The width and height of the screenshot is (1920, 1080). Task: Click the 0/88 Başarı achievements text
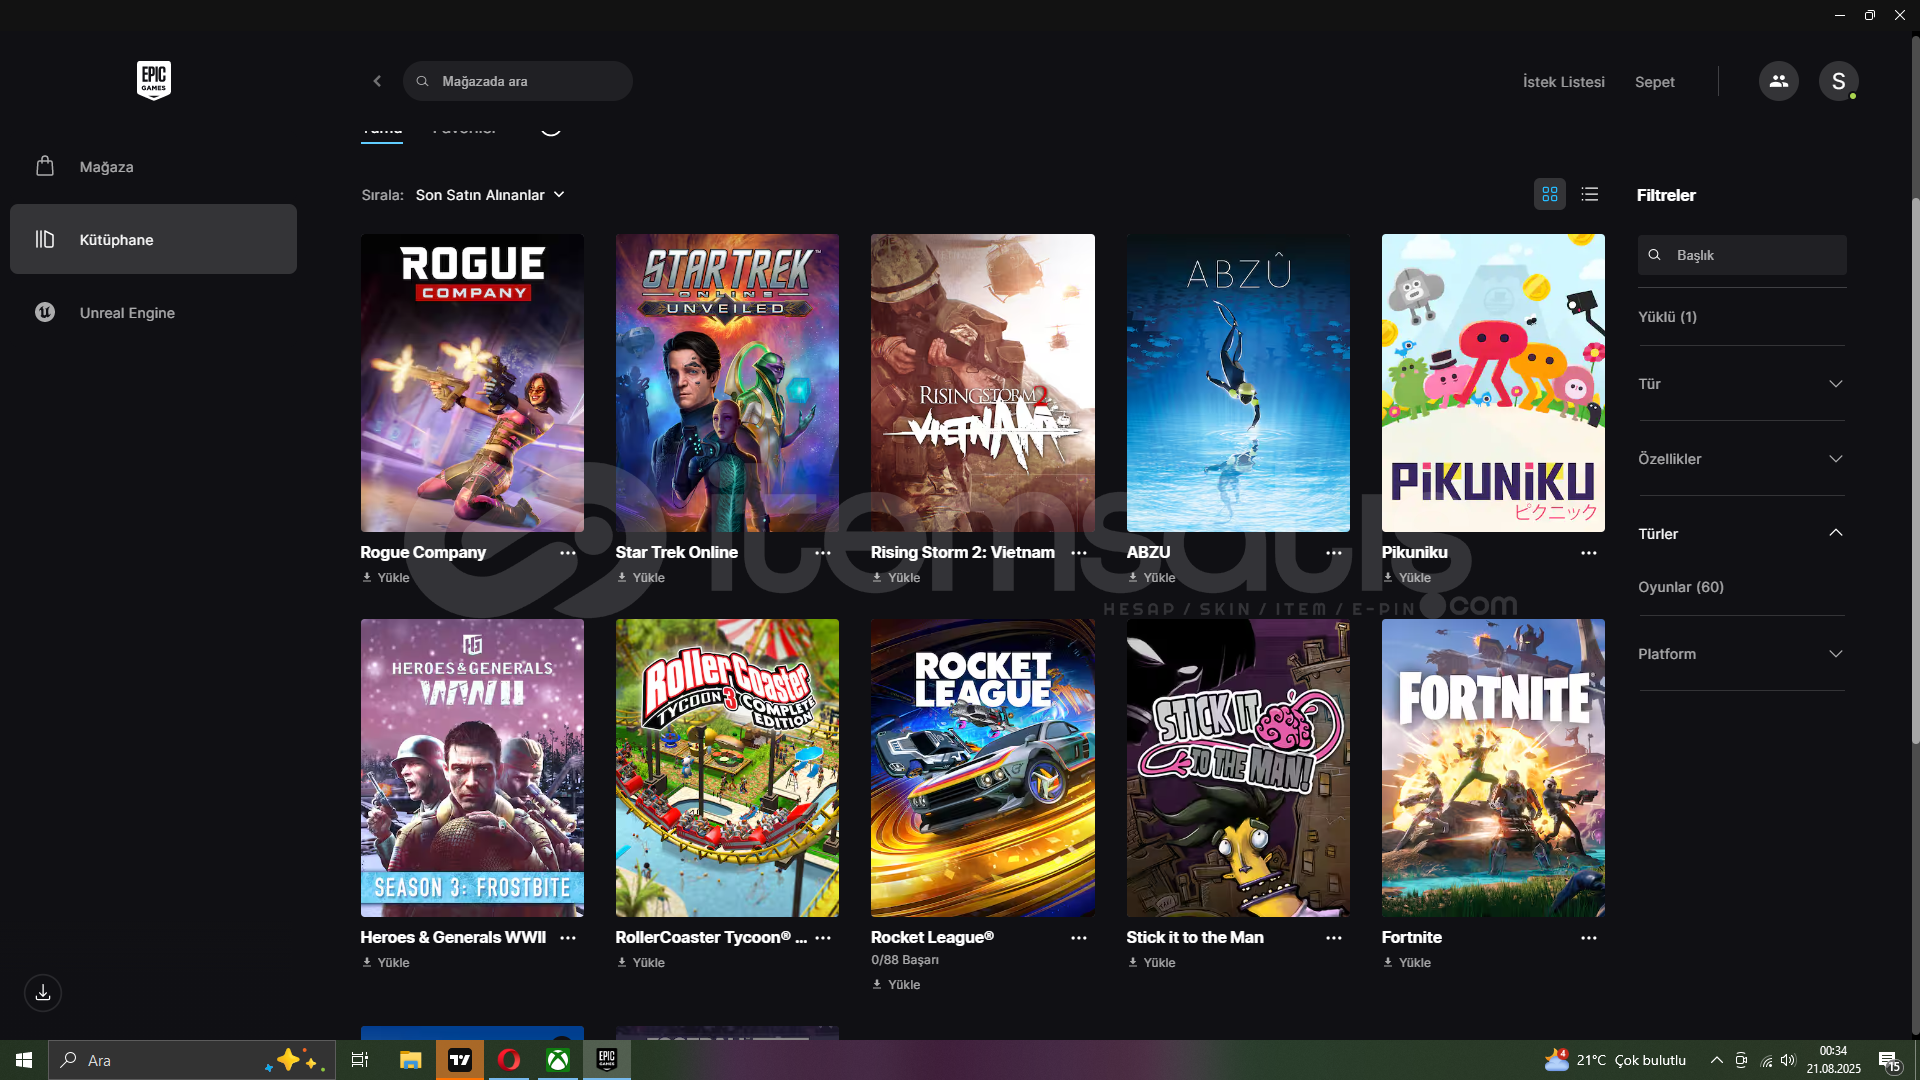tap(905, 960)
